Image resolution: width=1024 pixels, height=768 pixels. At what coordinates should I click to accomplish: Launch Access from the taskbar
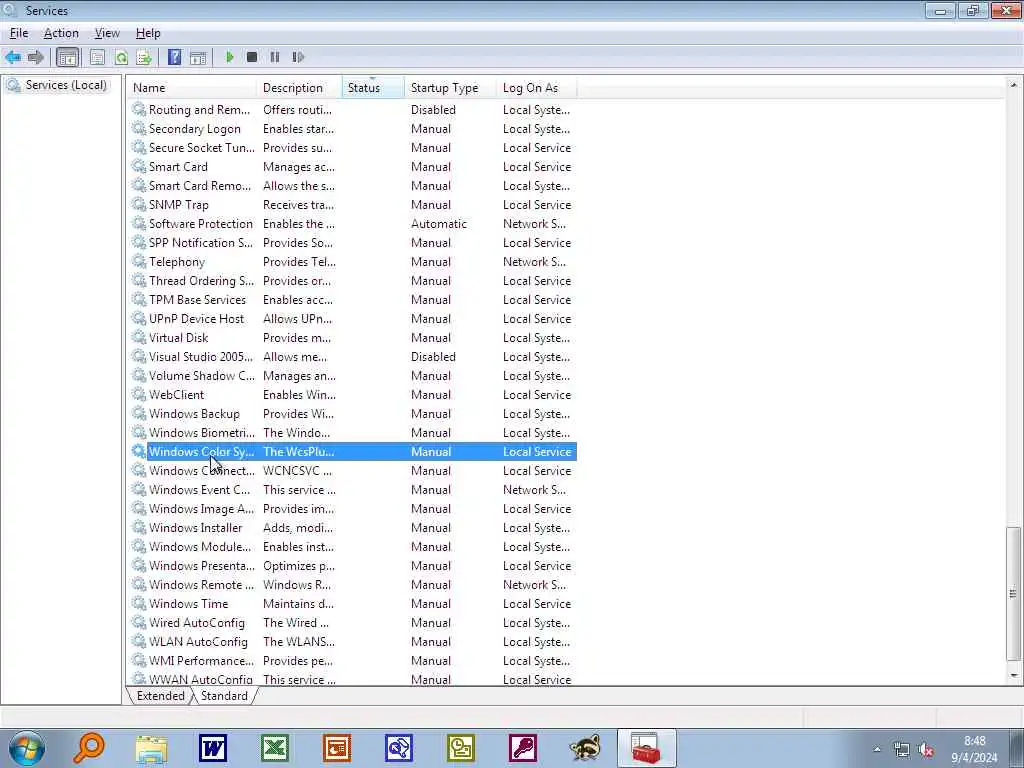click(x=523, y=748)
